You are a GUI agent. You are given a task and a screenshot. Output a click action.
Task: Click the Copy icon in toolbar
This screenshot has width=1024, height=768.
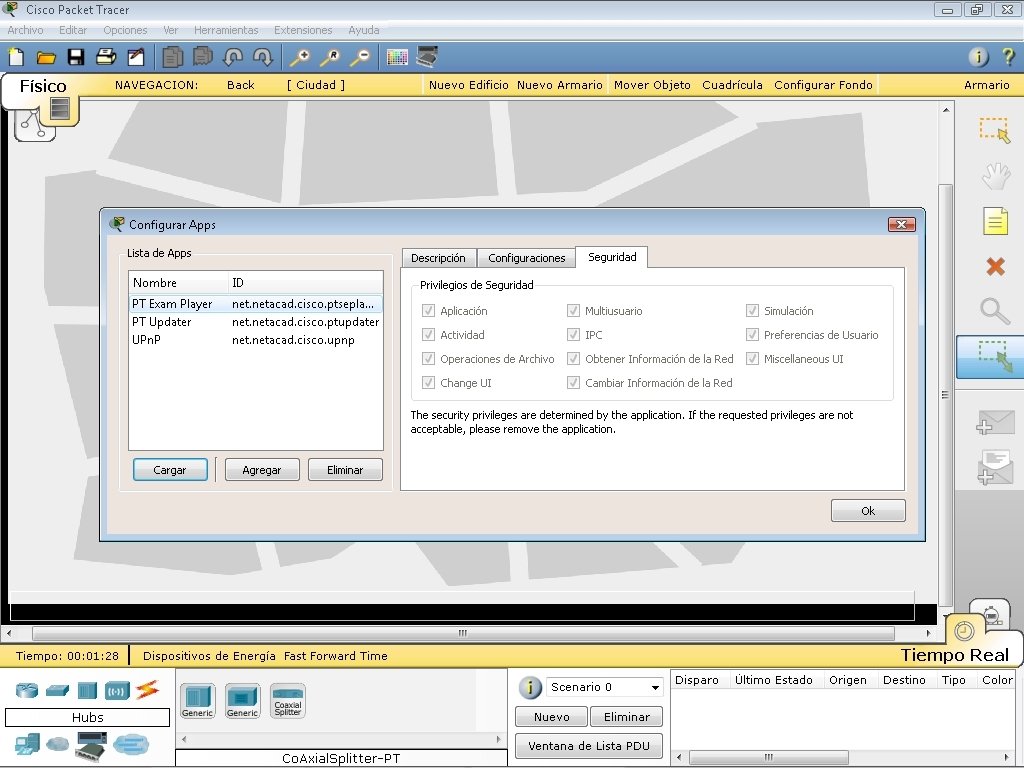172,57
